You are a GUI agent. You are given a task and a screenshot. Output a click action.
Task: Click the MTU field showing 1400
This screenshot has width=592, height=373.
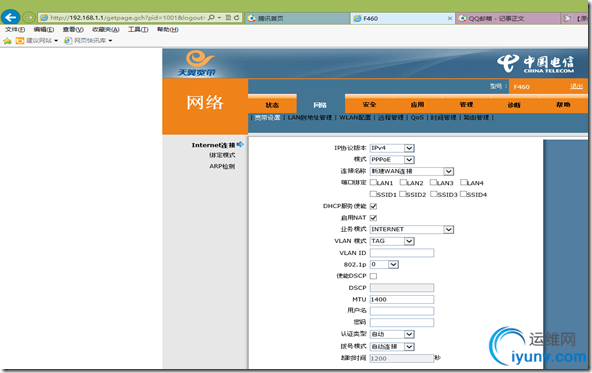402,299
